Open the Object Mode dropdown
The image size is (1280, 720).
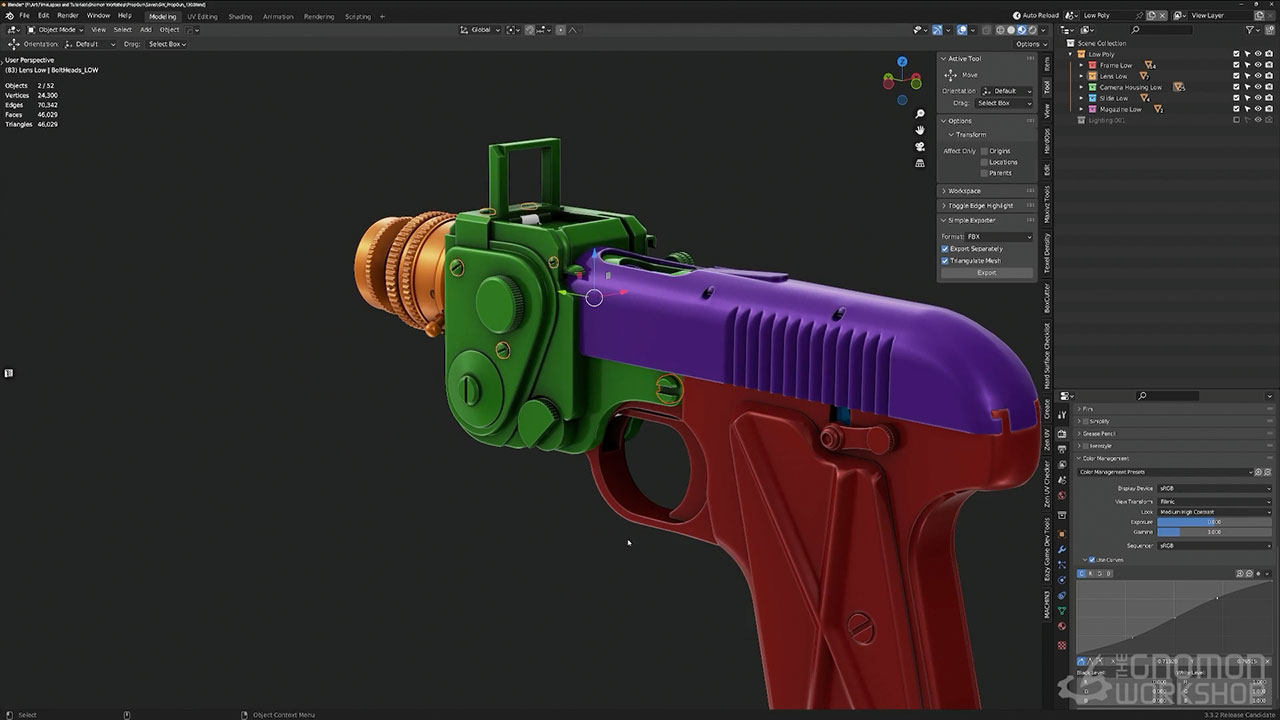coord(58,30)
